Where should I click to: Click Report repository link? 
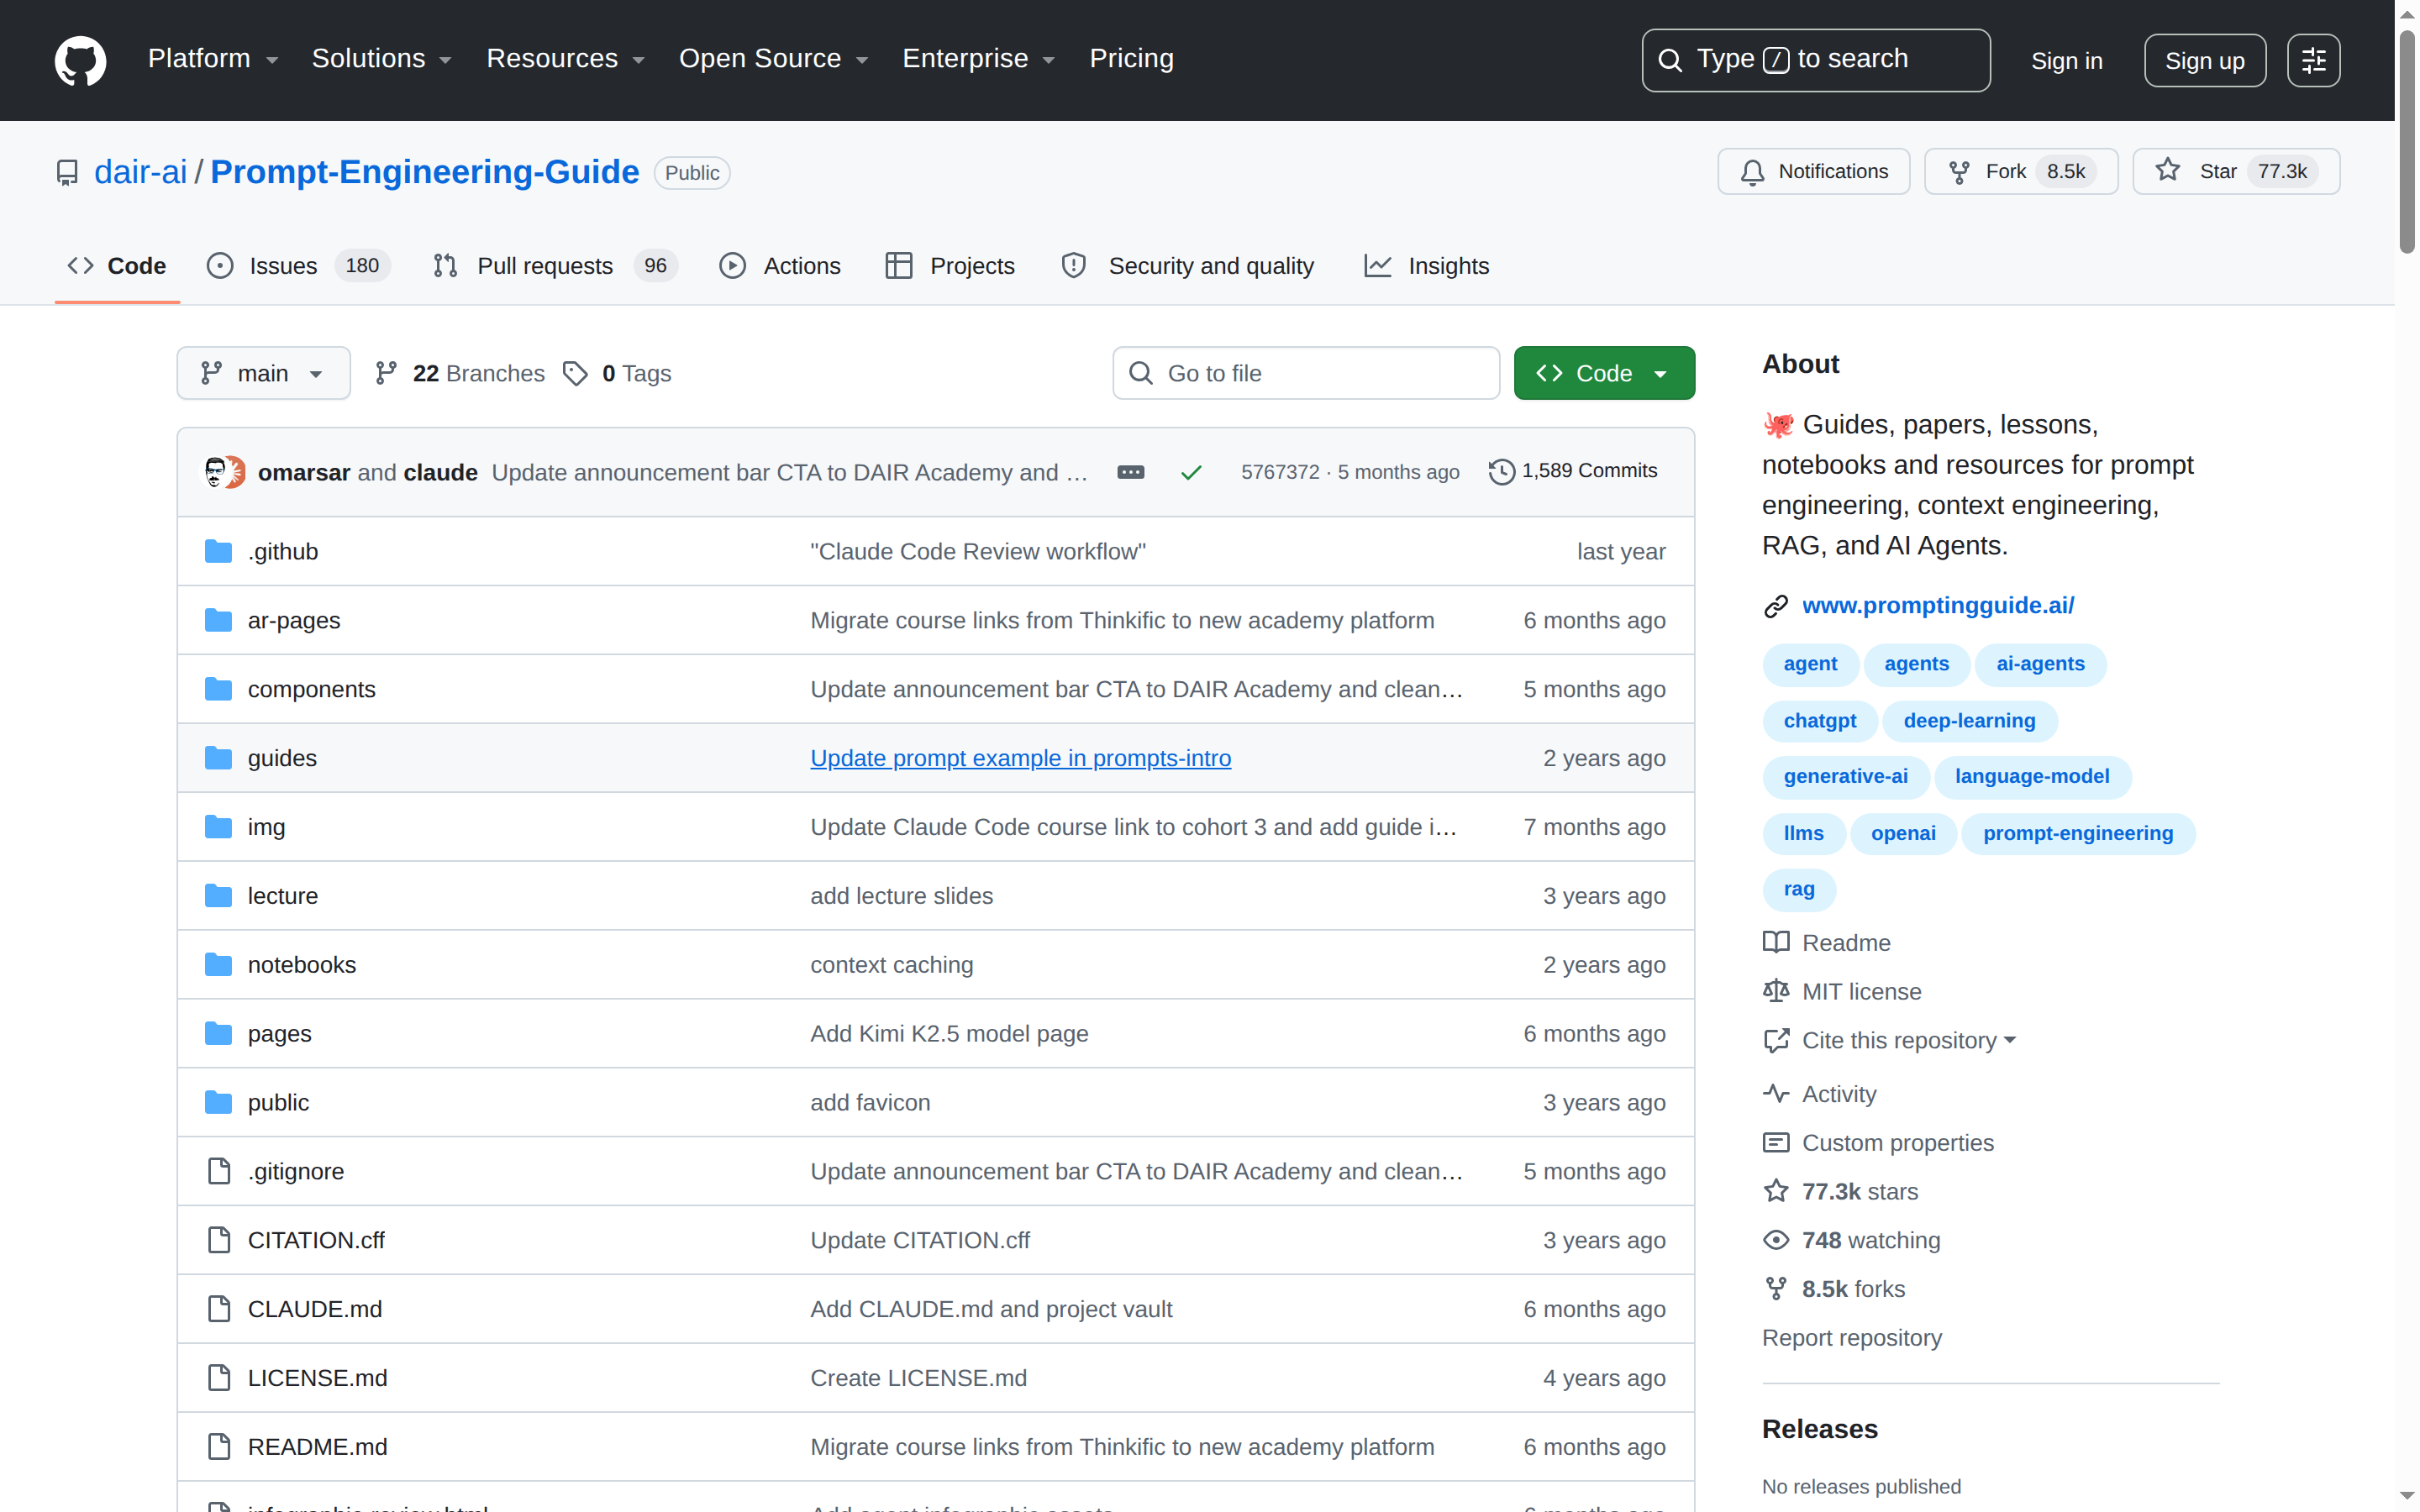tap(1851, 1338)
